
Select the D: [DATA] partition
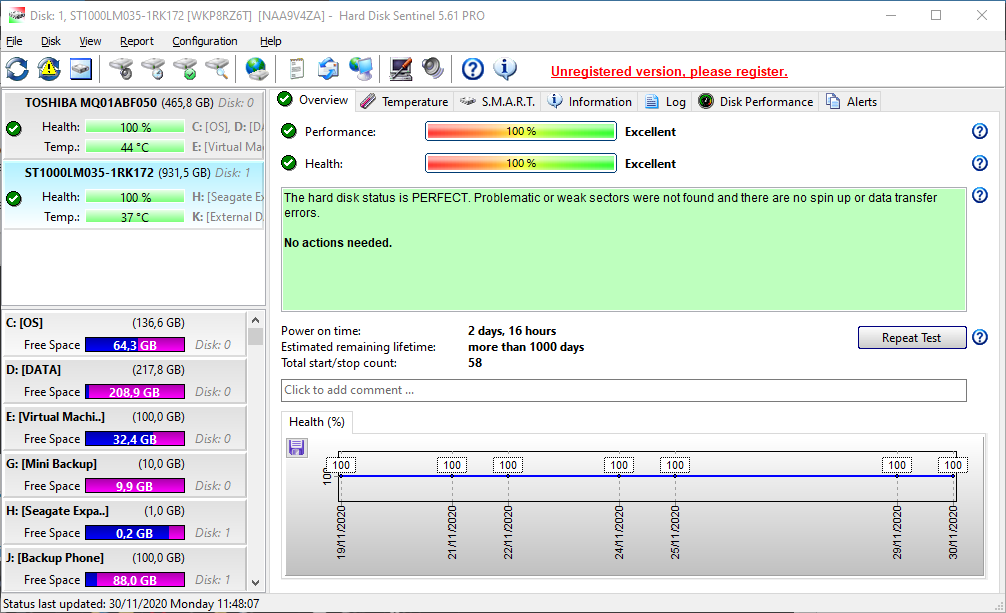coord(124,381)
